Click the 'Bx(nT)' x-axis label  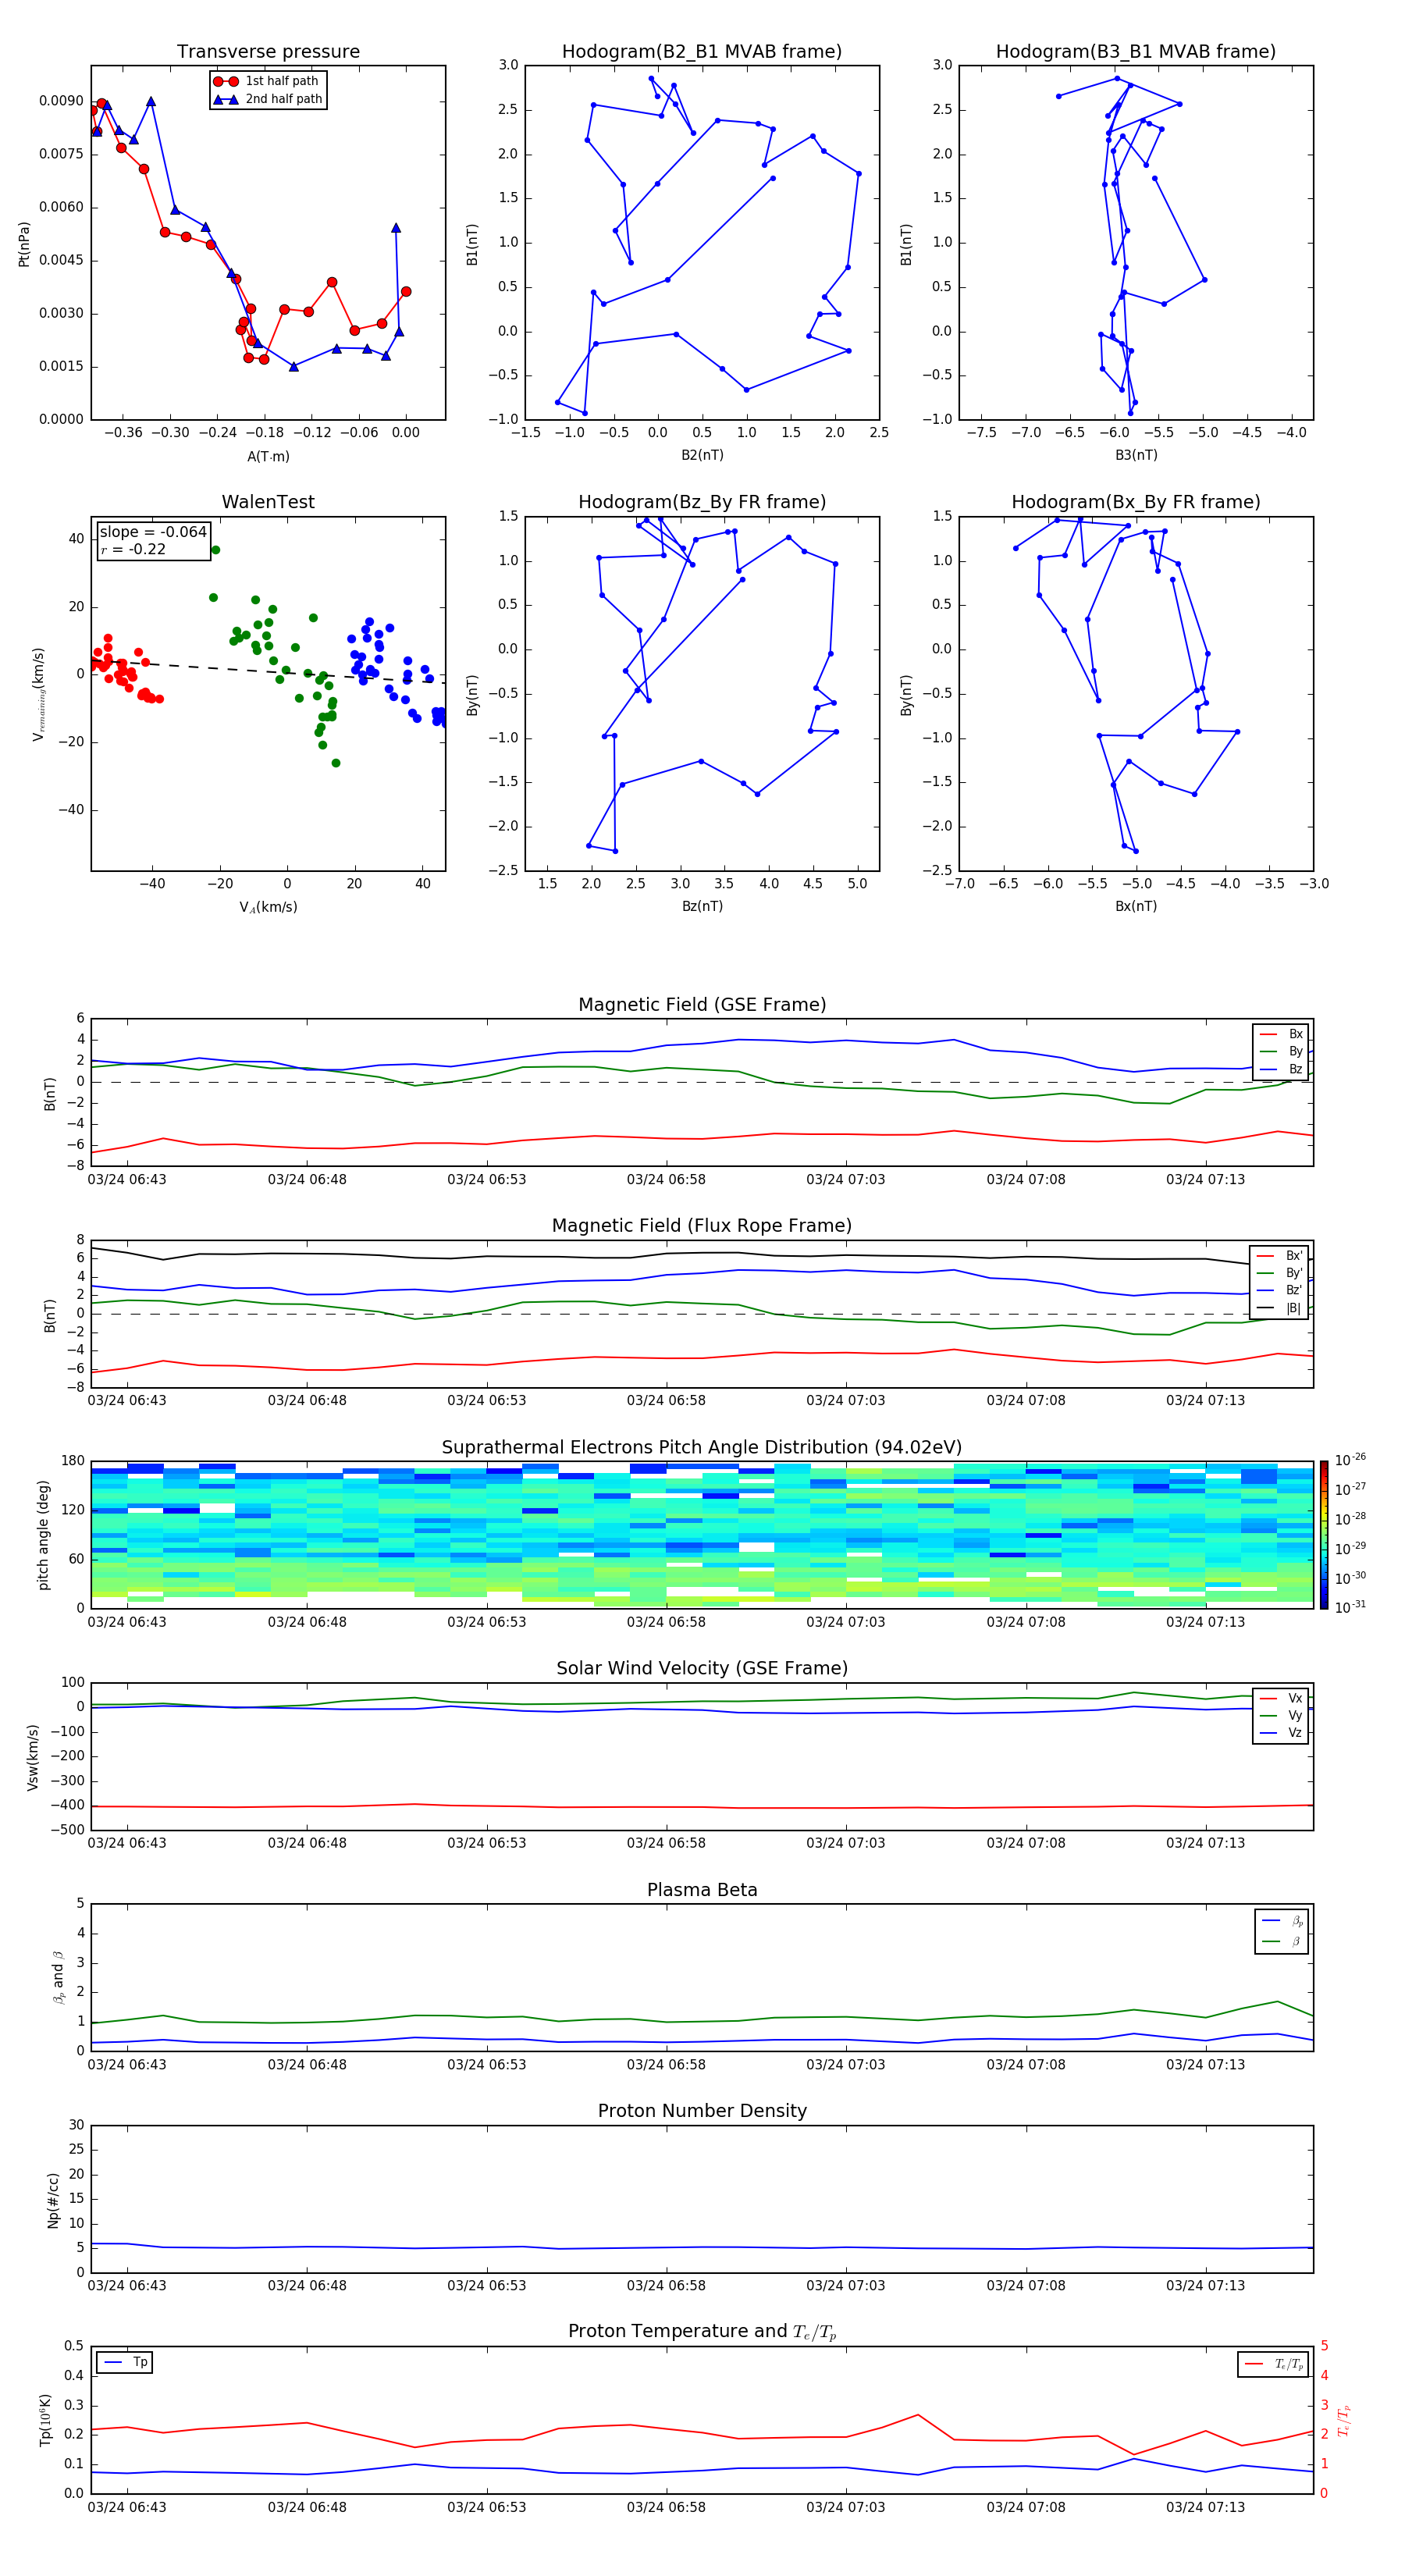[1136, 906]
